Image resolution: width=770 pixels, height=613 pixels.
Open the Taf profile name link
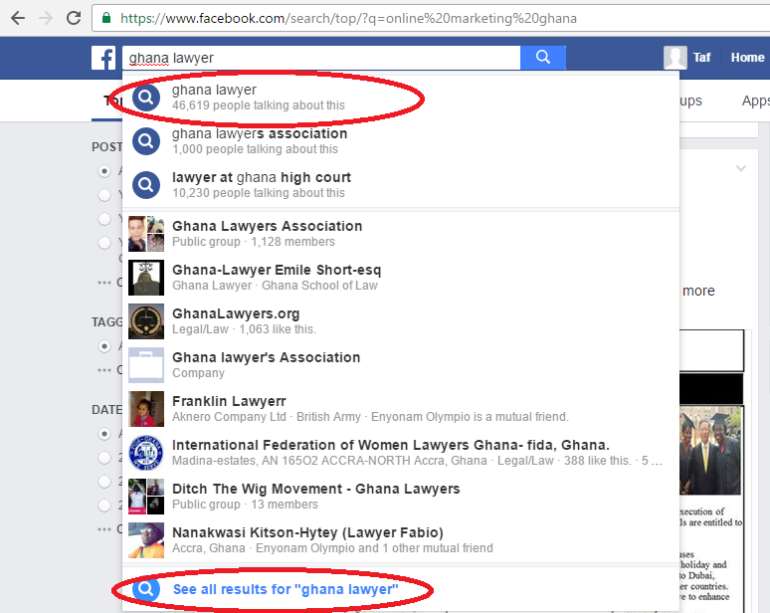pyautogui.click(x=702, y=57)
